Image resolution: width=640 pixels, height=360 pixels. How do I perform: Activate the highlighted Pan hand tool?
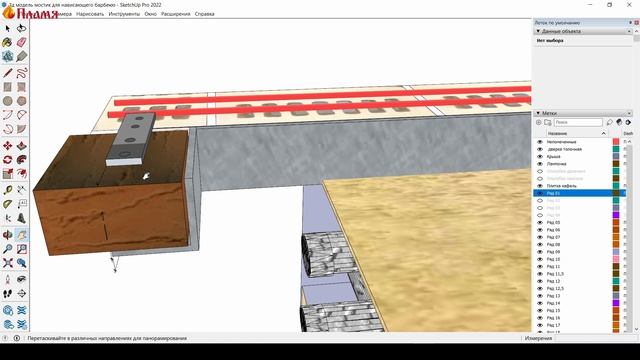tap(22, 235)
